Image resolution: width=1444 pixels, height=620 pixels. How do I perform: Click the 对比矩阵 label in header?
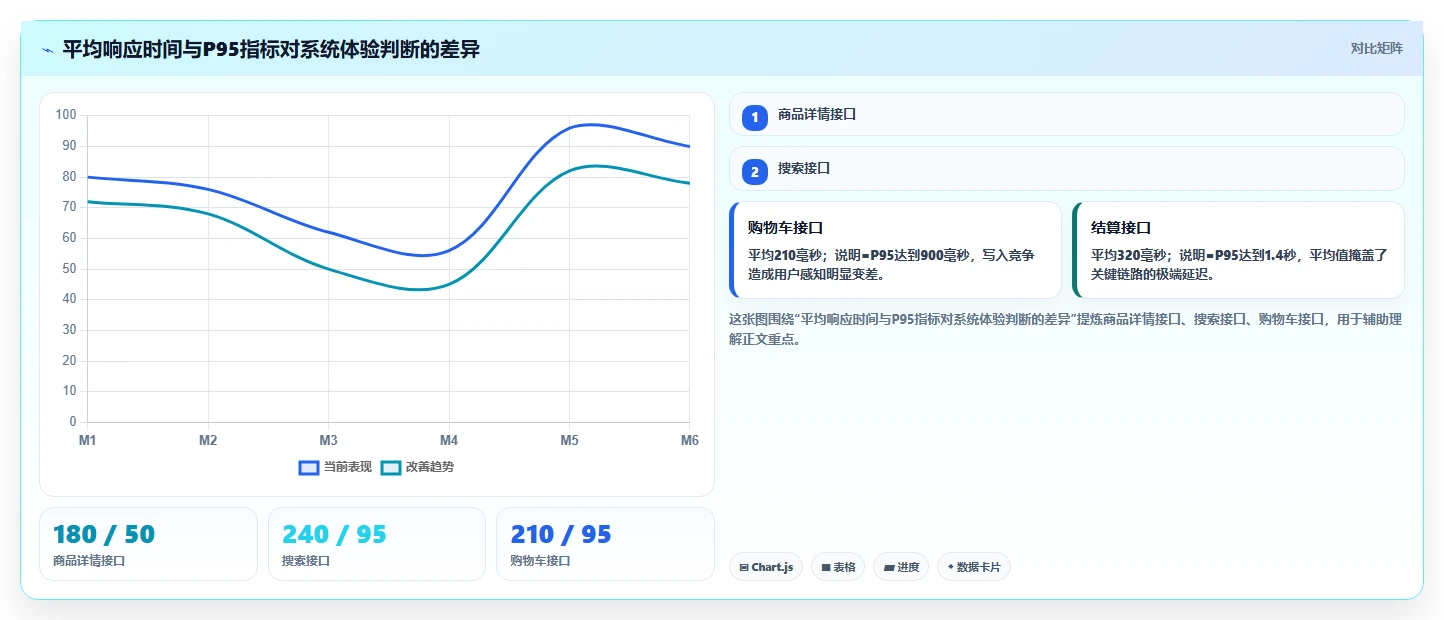(1377, 49)
